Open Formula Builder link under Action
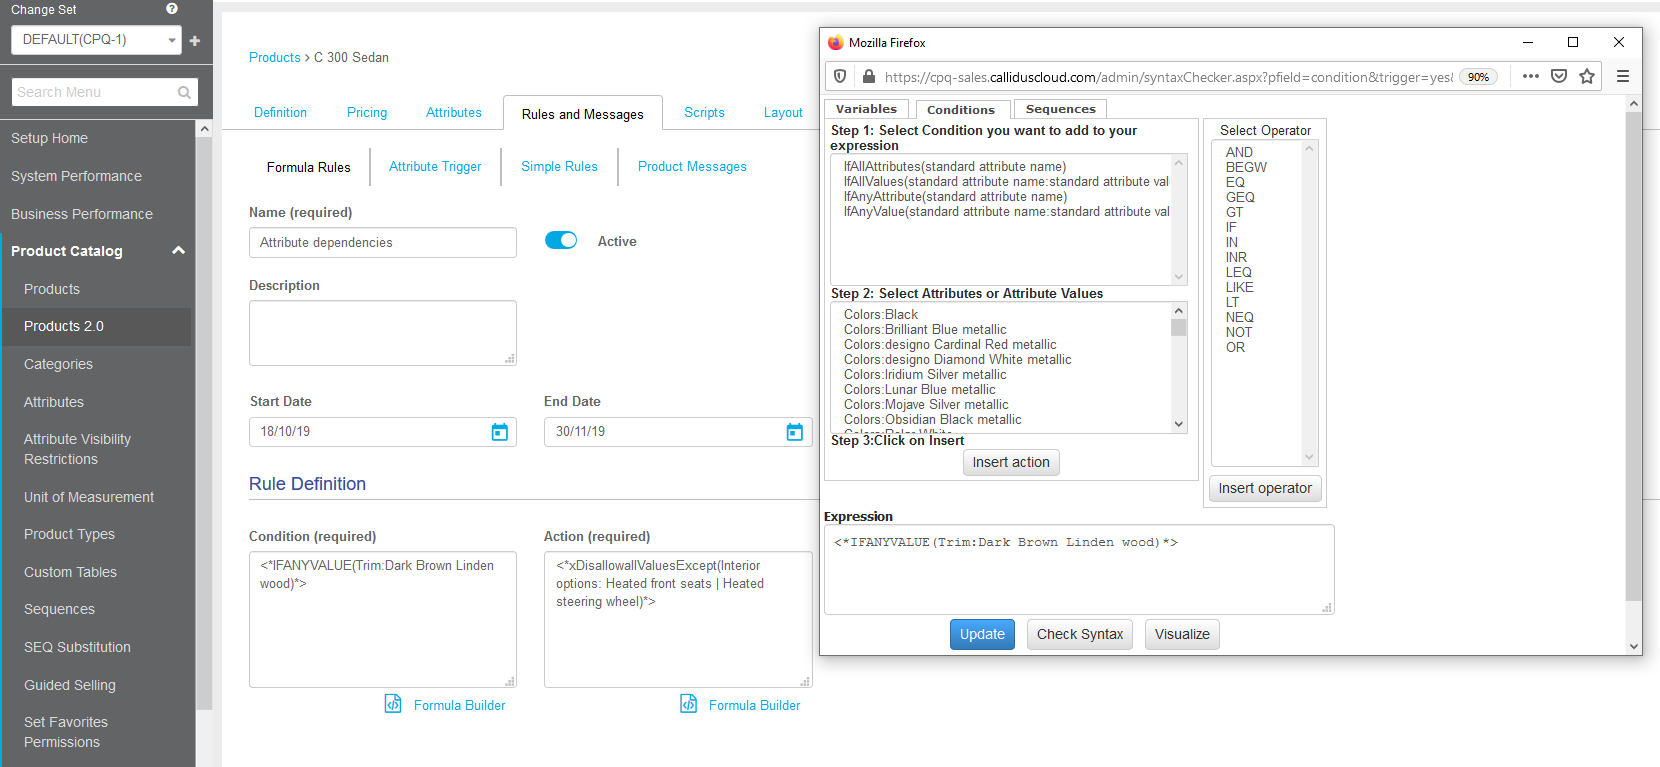 [754, 705]
